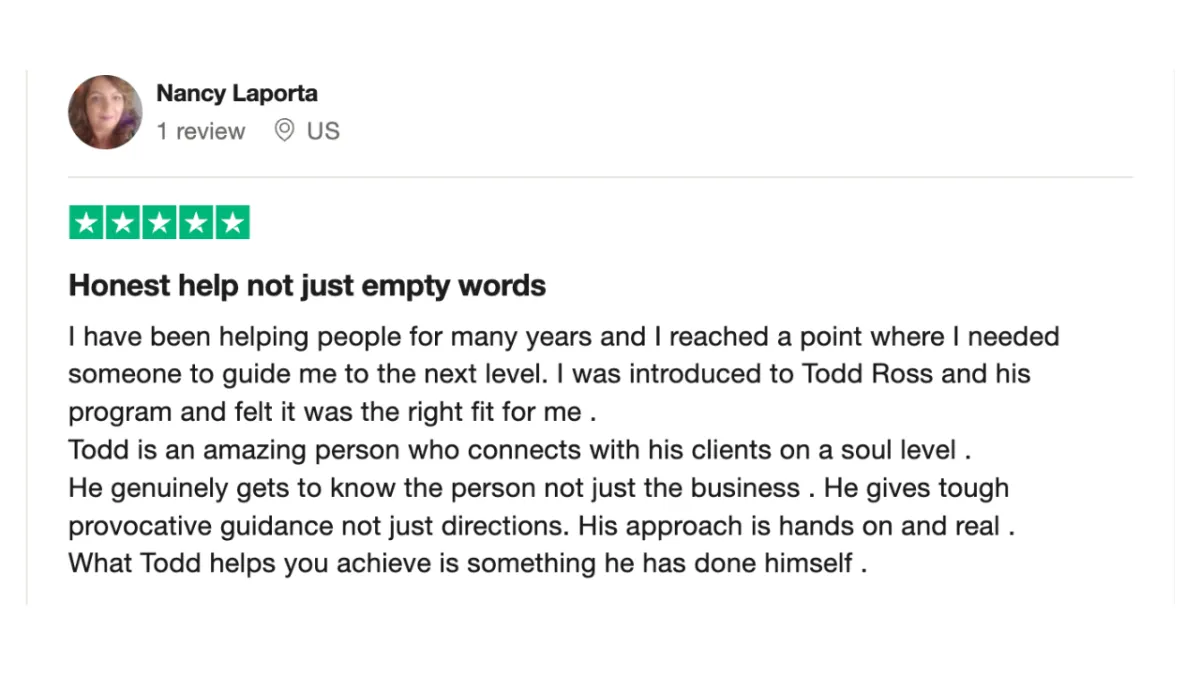Click the second green rating star

(x=123, y=223)
